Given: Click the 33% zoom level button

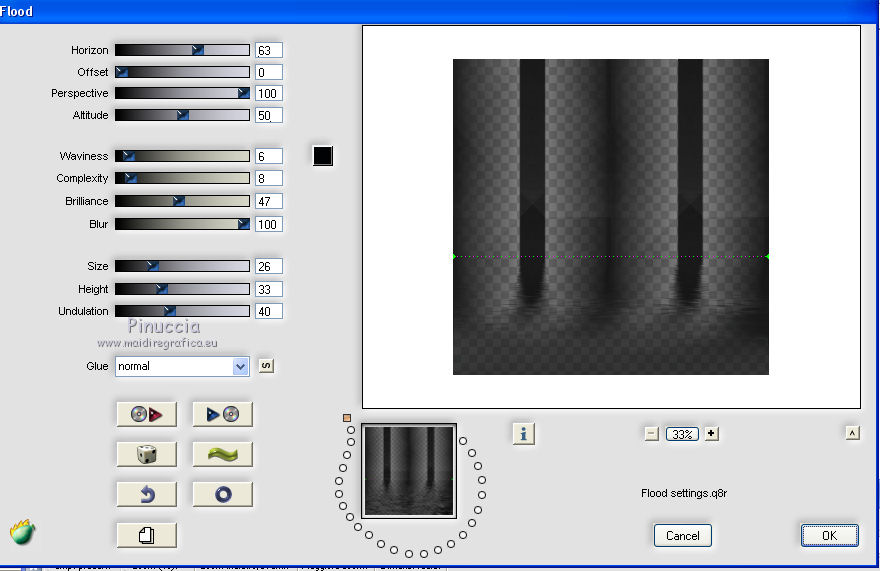Looking at the screenshot, I should coord(682,434).
